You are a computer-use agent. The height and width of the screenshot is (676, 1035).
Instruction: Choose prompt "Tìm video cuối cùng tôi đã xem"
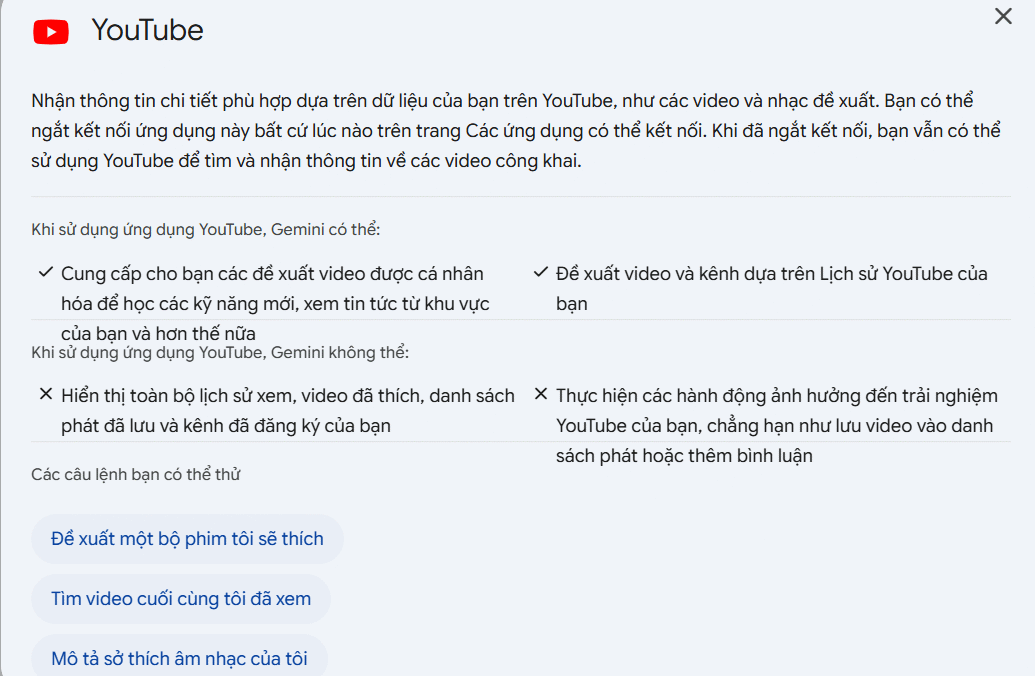click(x=181, y=599)
